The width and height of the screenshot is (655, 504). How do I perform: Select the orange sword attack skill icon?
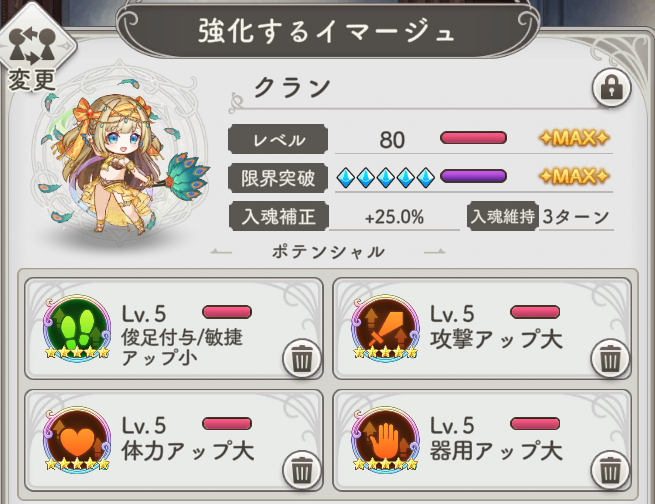pos(385,328)
